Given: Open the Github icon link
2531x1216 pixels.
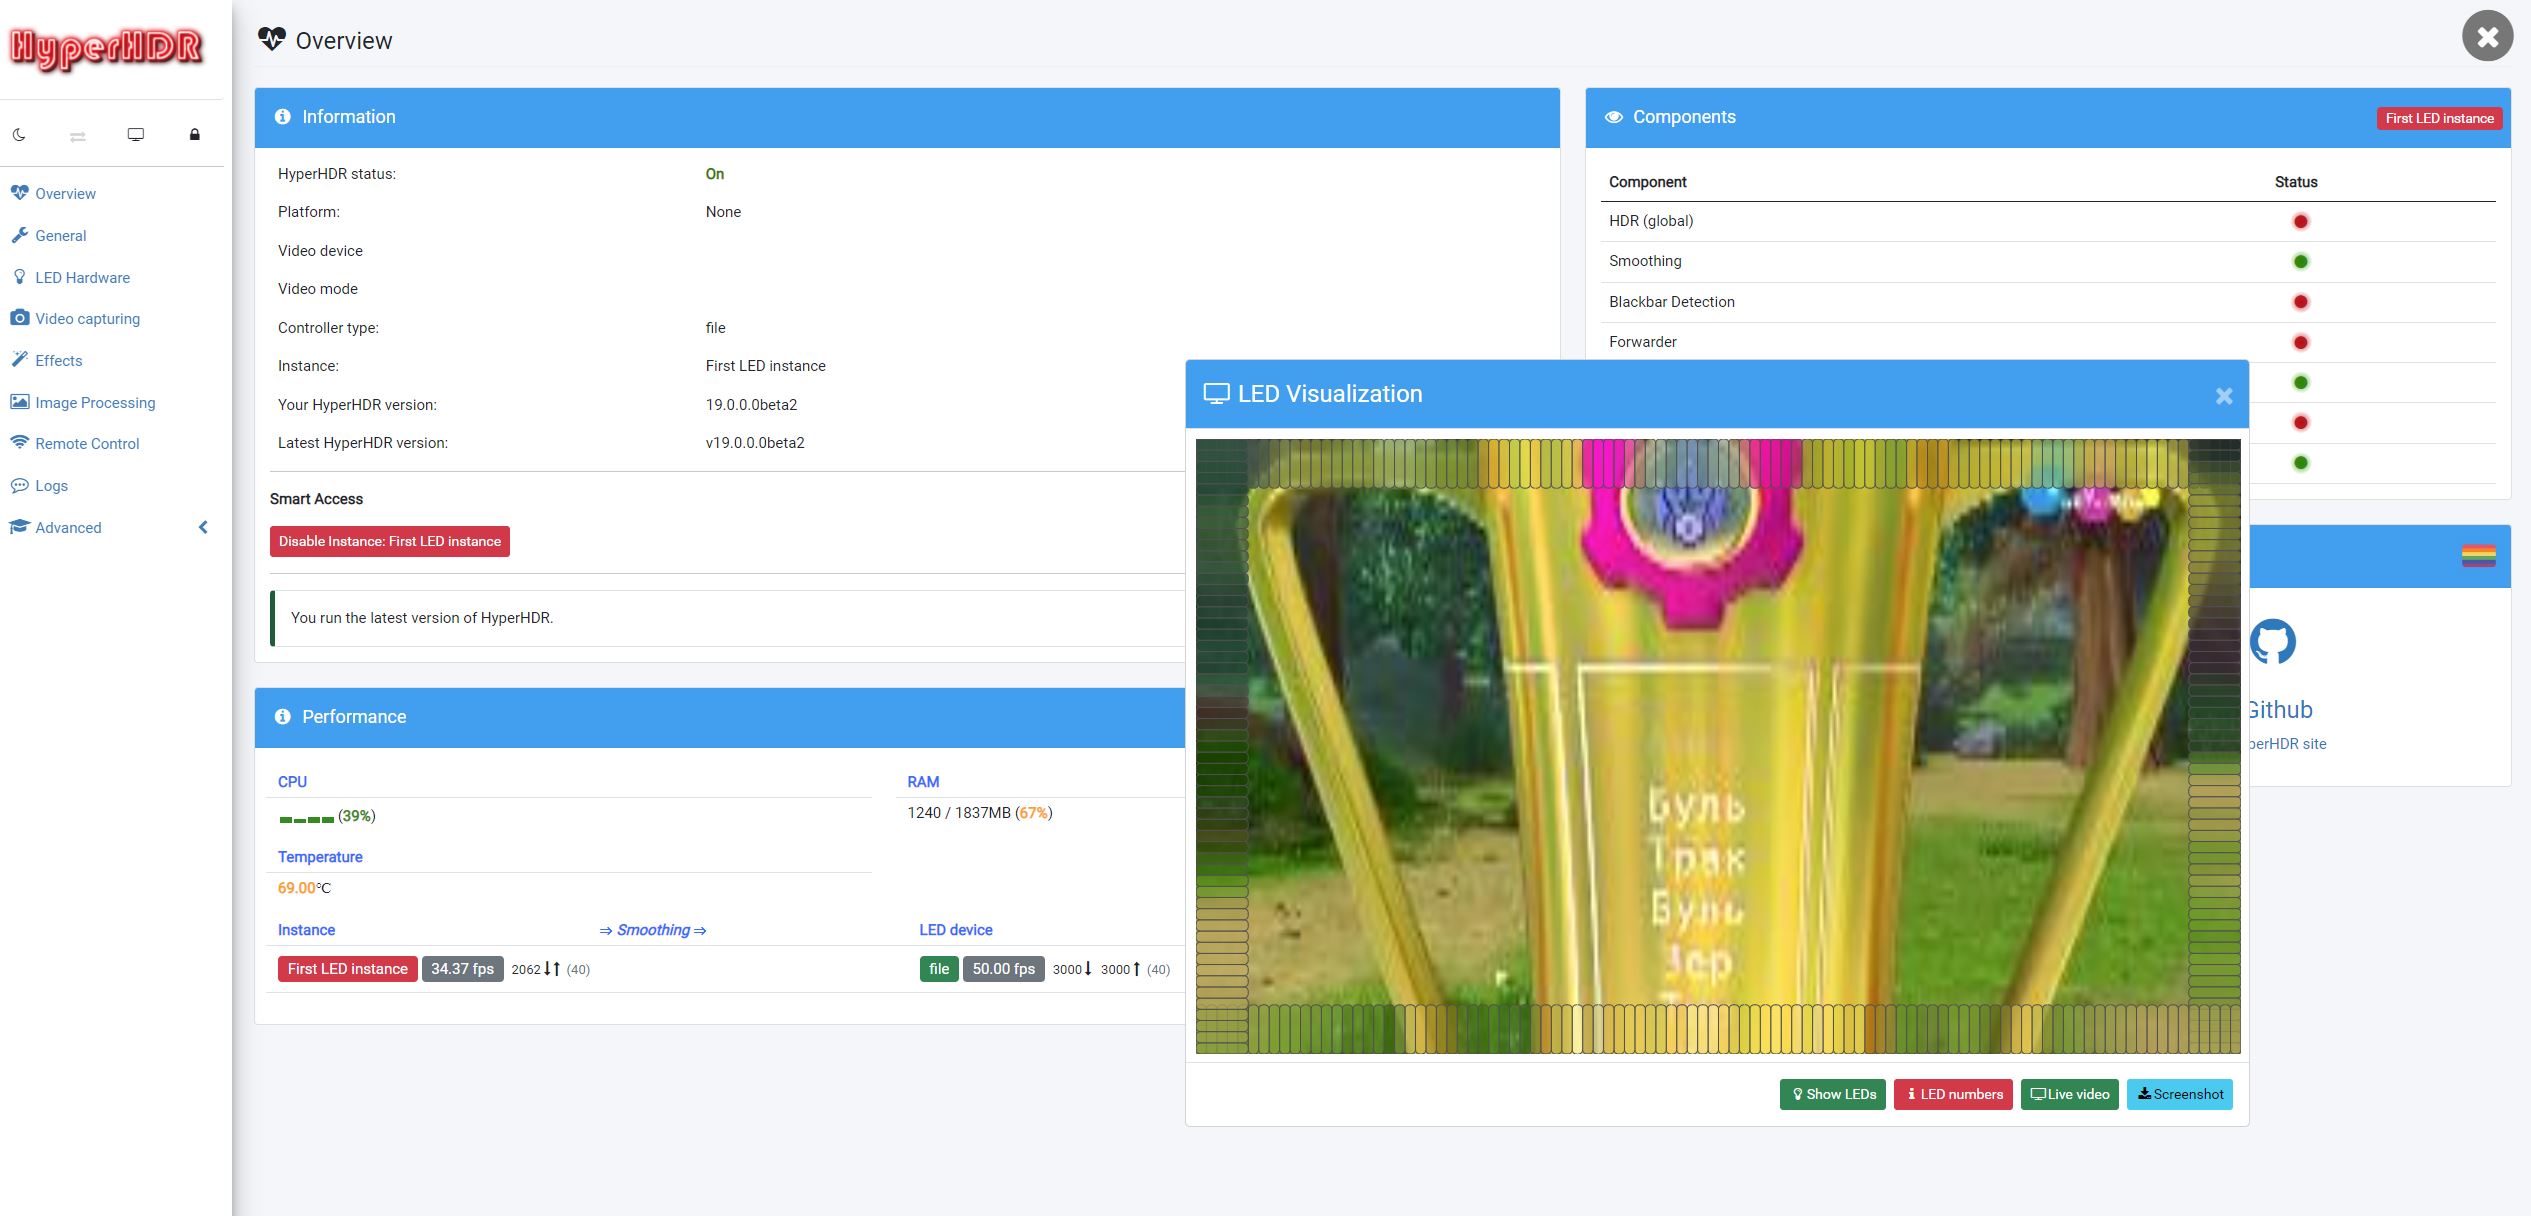Looking at the screenshot, I should 2273,642.
